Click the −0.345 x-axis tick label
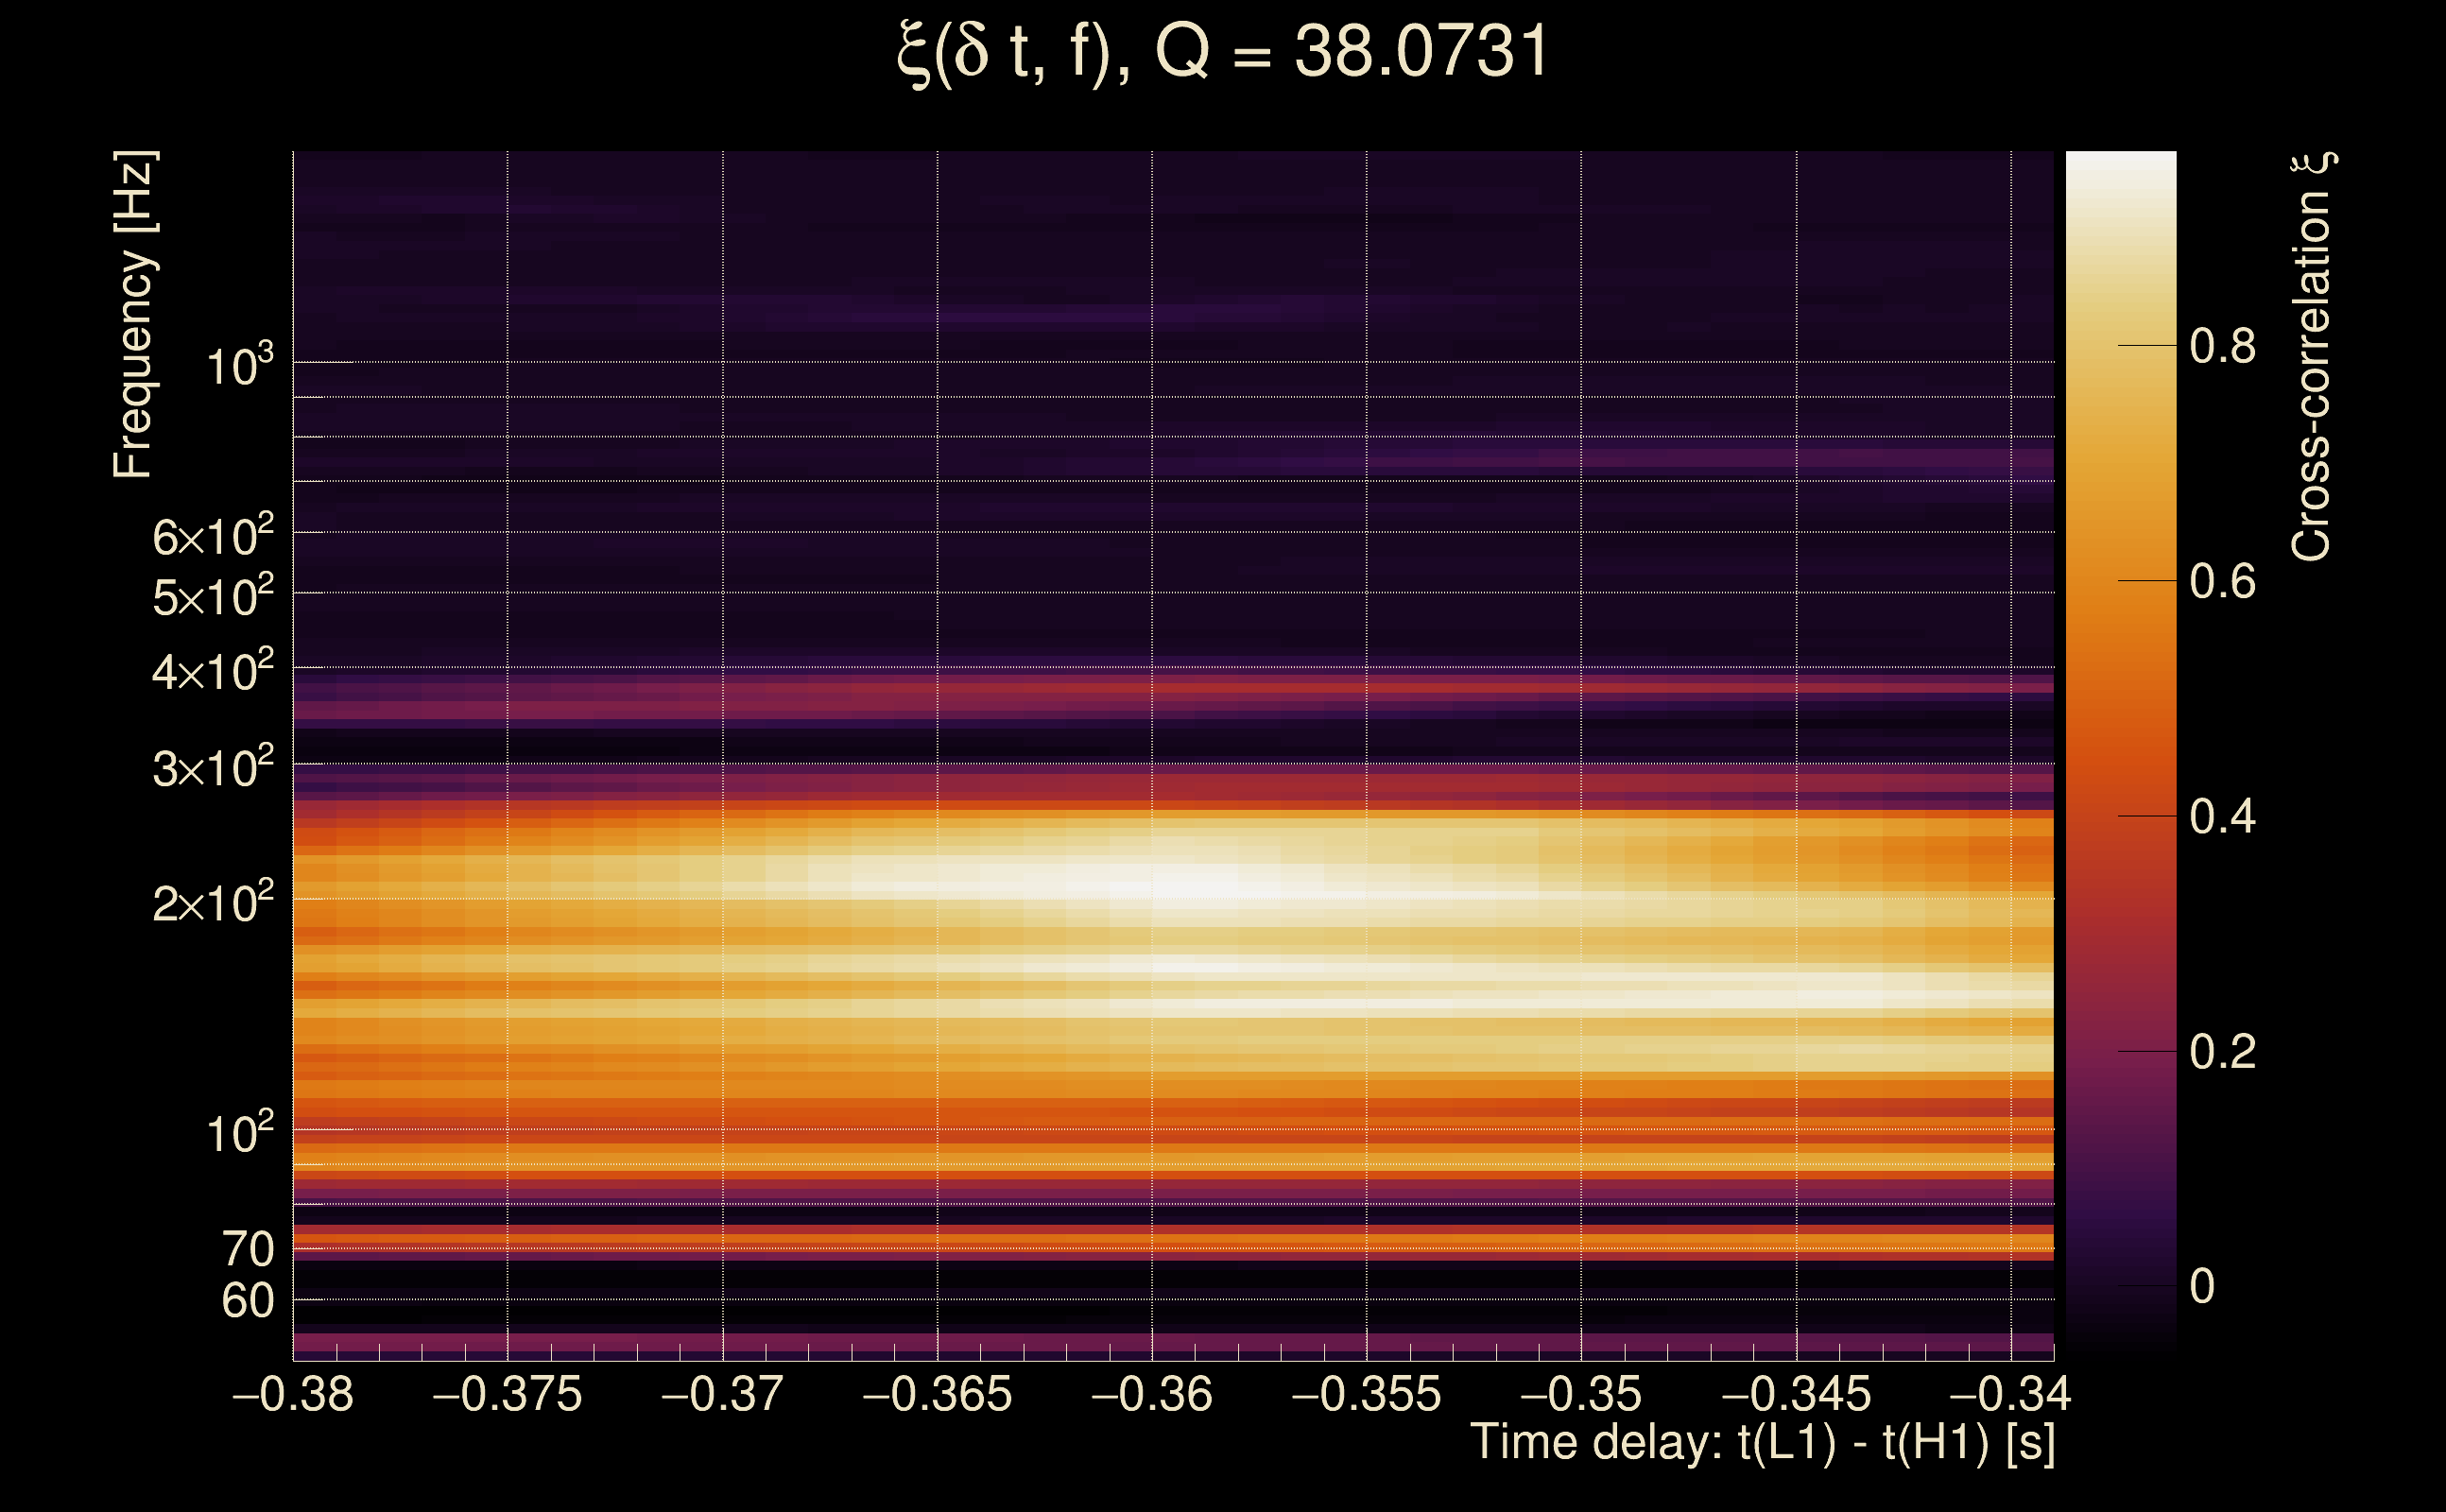Image resolution: width=2446 pixels, height=1512 pixels. point(1796,1395)
